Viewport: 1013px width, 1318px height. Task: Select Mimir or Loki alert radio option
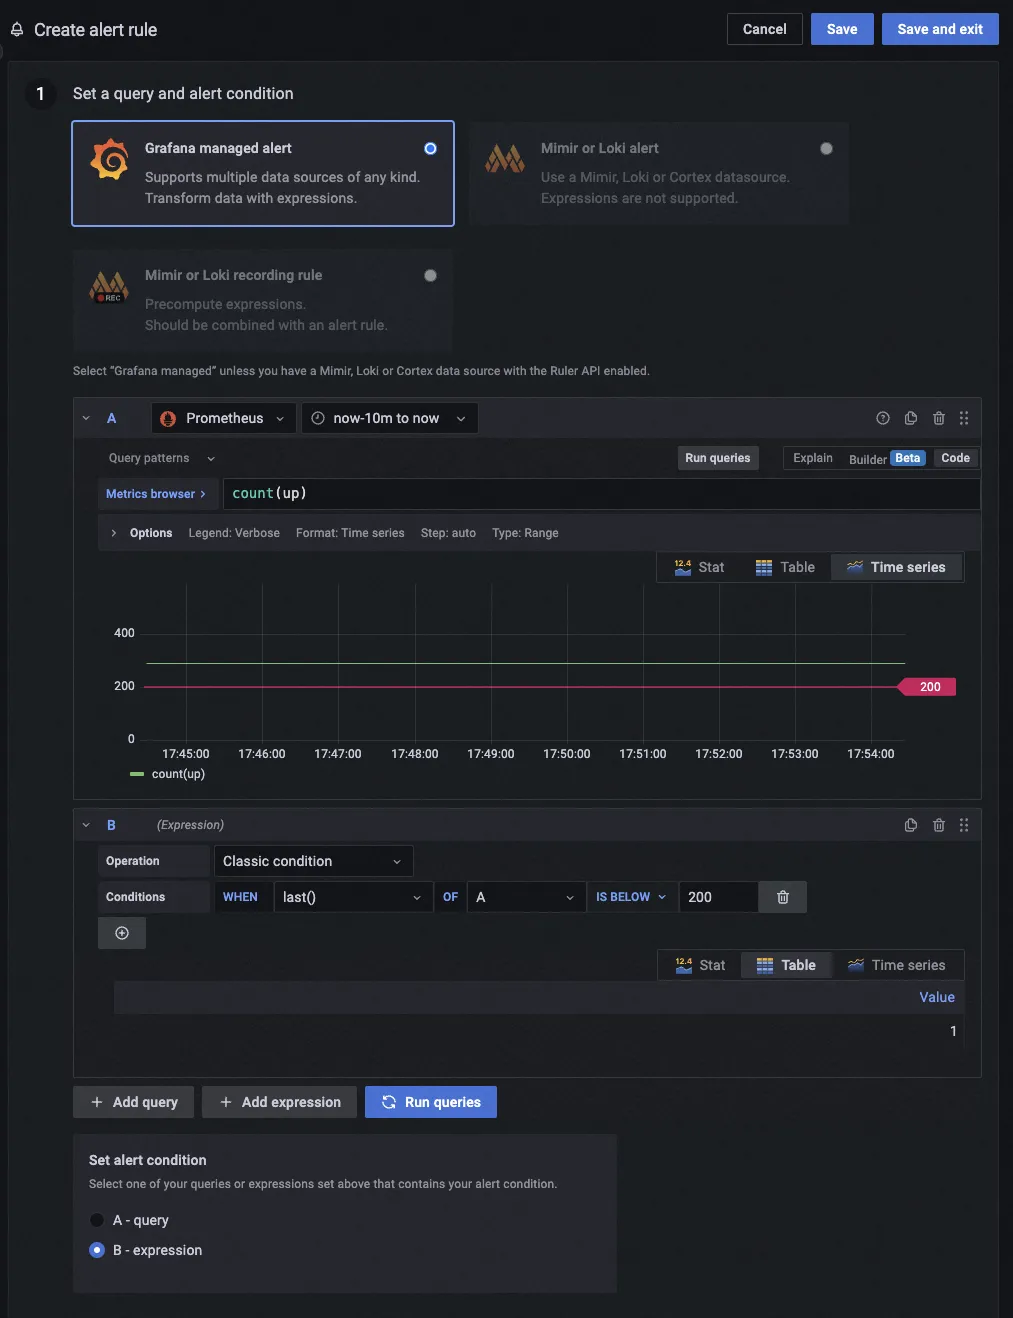pos(826,148)
